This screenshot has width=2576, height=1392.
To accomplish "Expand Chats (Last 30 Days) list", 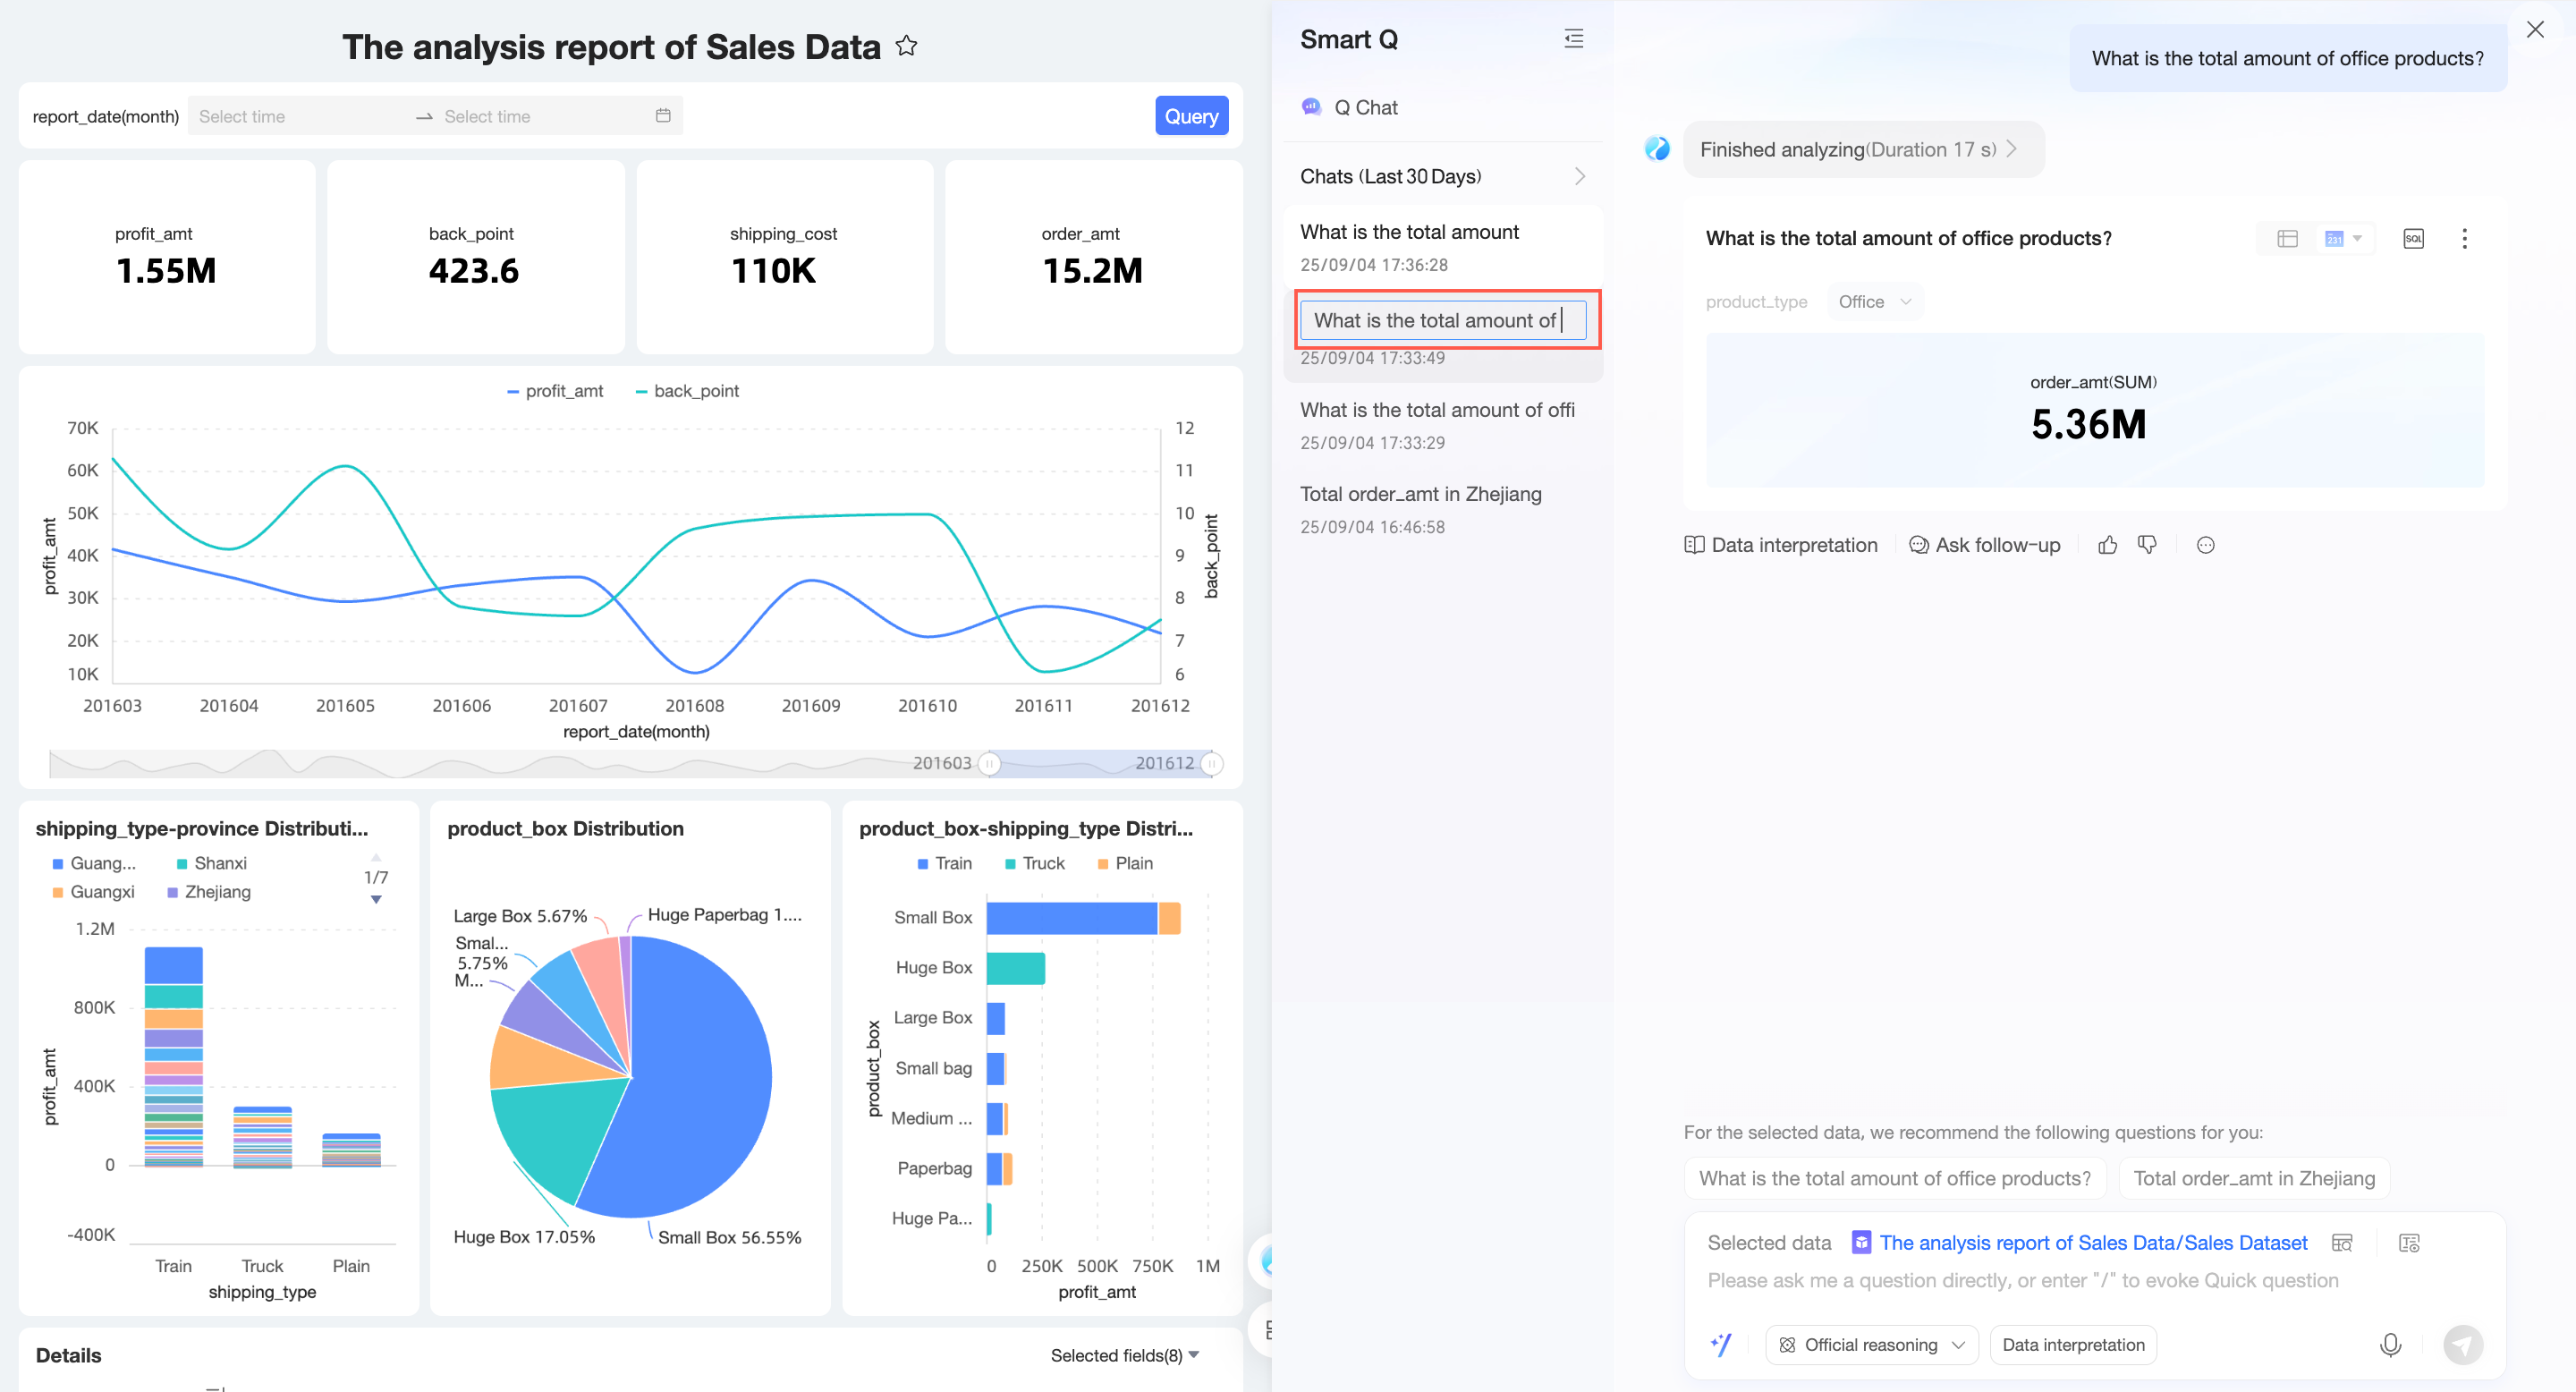I will pyautogui.click(x=1579, y=176).
